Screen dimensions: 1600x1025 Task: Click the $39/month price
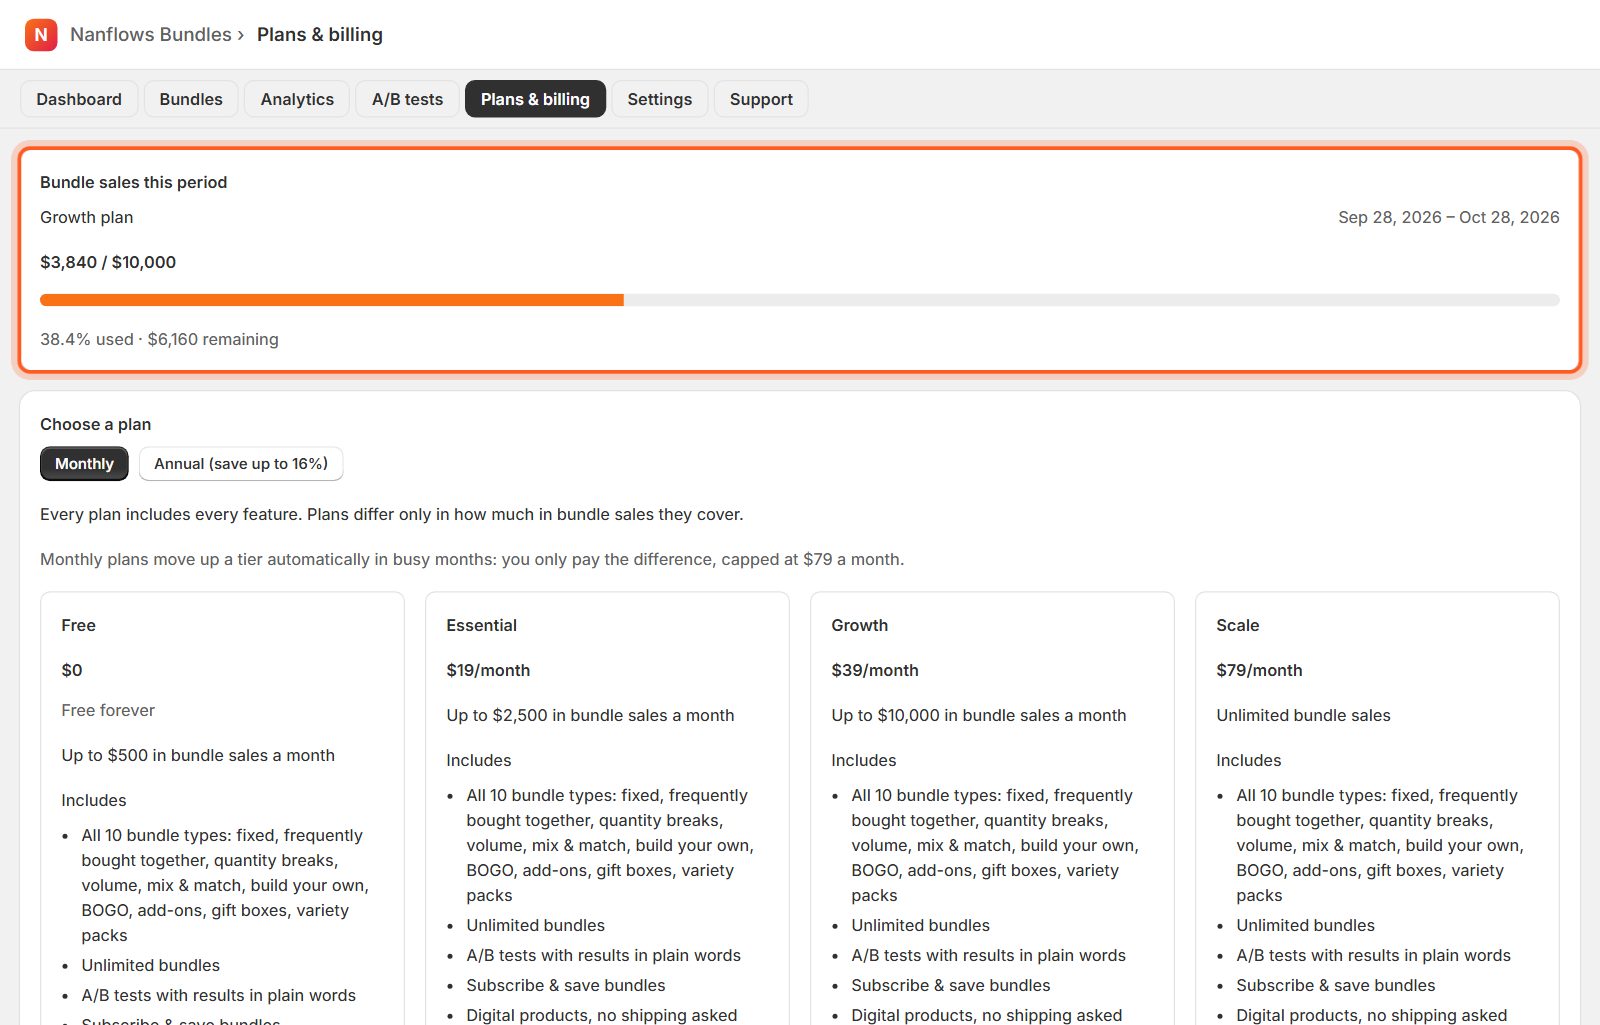point(874,670)
